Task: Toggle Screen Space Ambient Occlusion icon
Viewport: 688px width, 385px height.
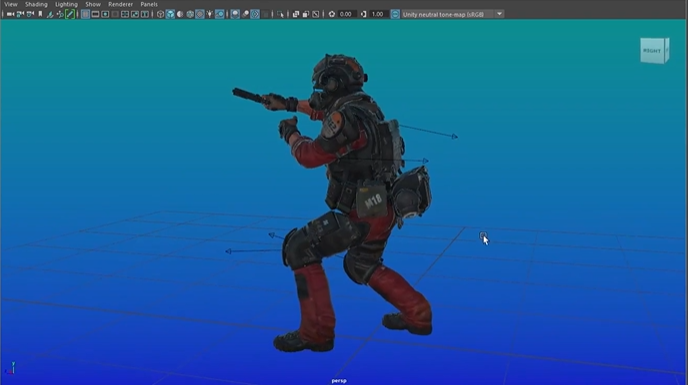Action: pos(235,14)
